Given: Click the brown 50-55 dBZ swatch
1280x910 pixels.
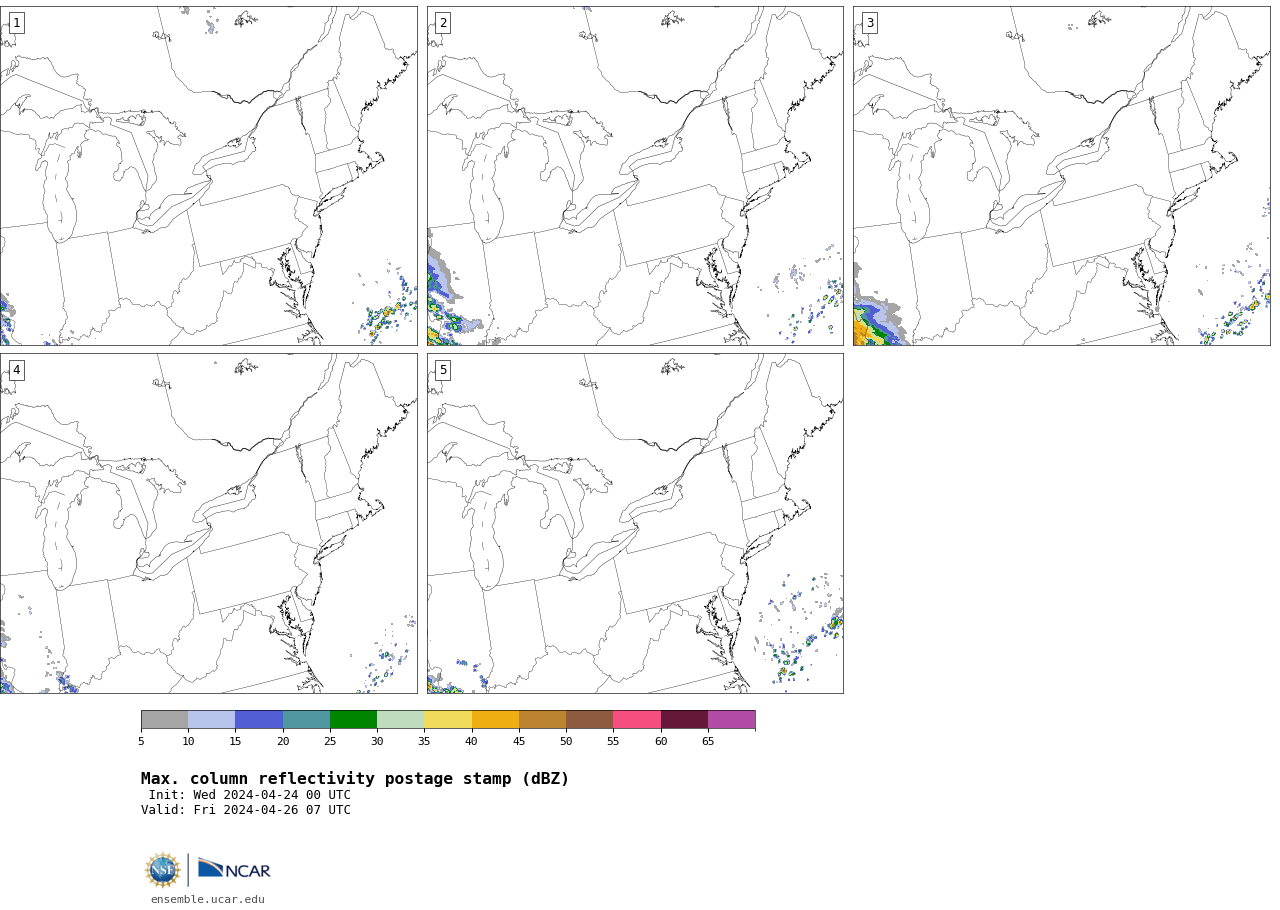Looking at the screenshot, I should (589, 720).
